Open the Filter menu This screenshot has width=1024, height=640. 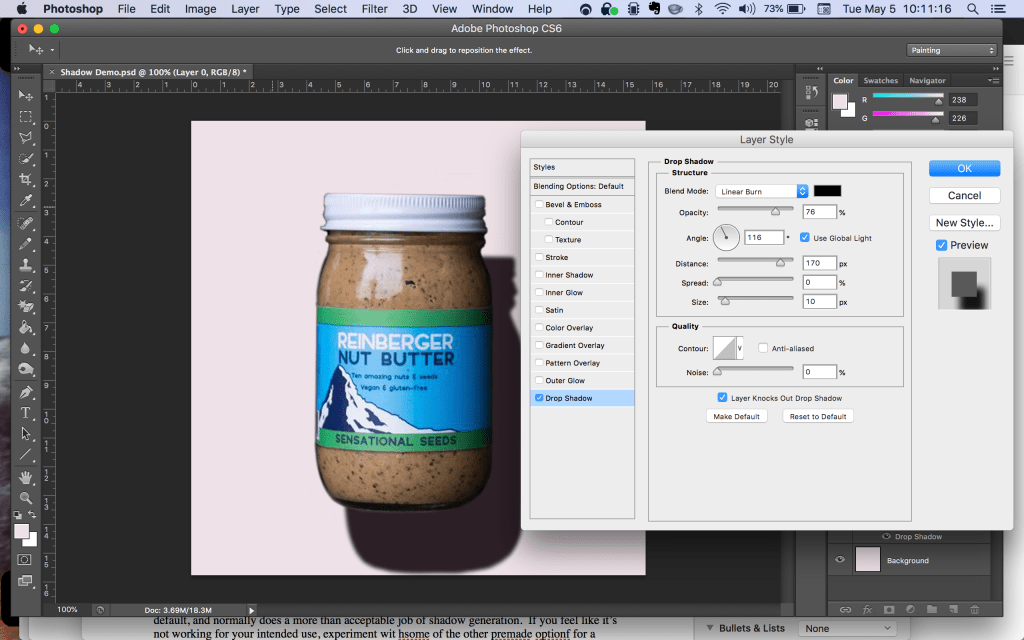point(374,8)
